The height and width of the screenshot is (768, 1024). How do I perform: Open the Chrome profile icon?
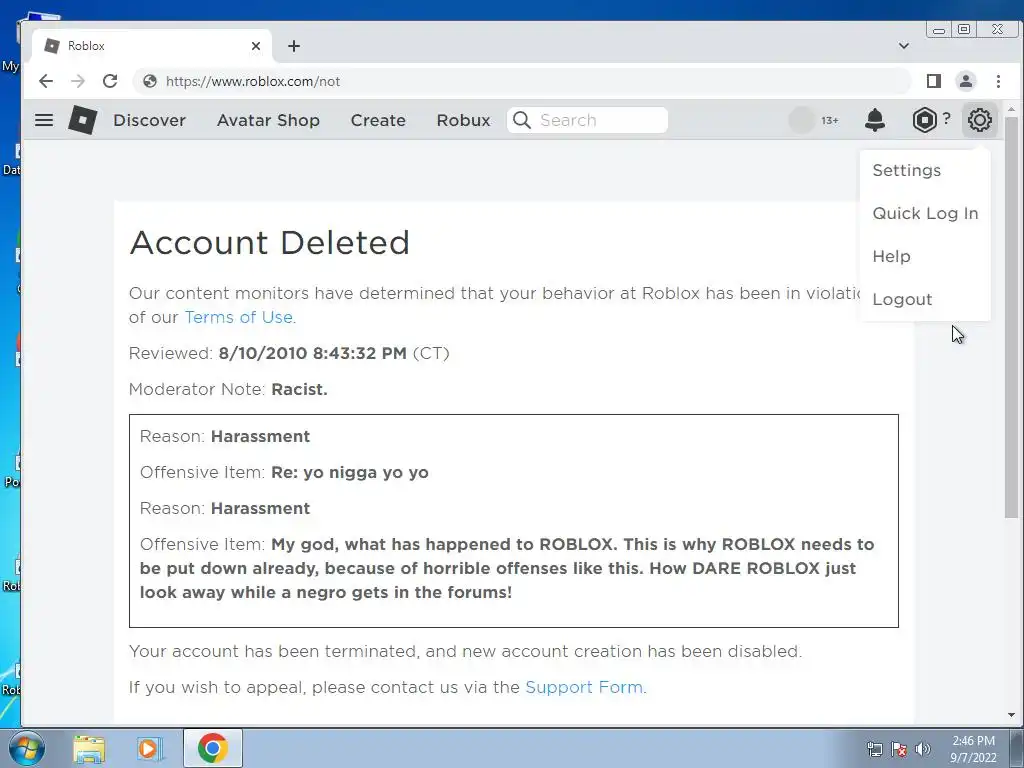[966, 81]
